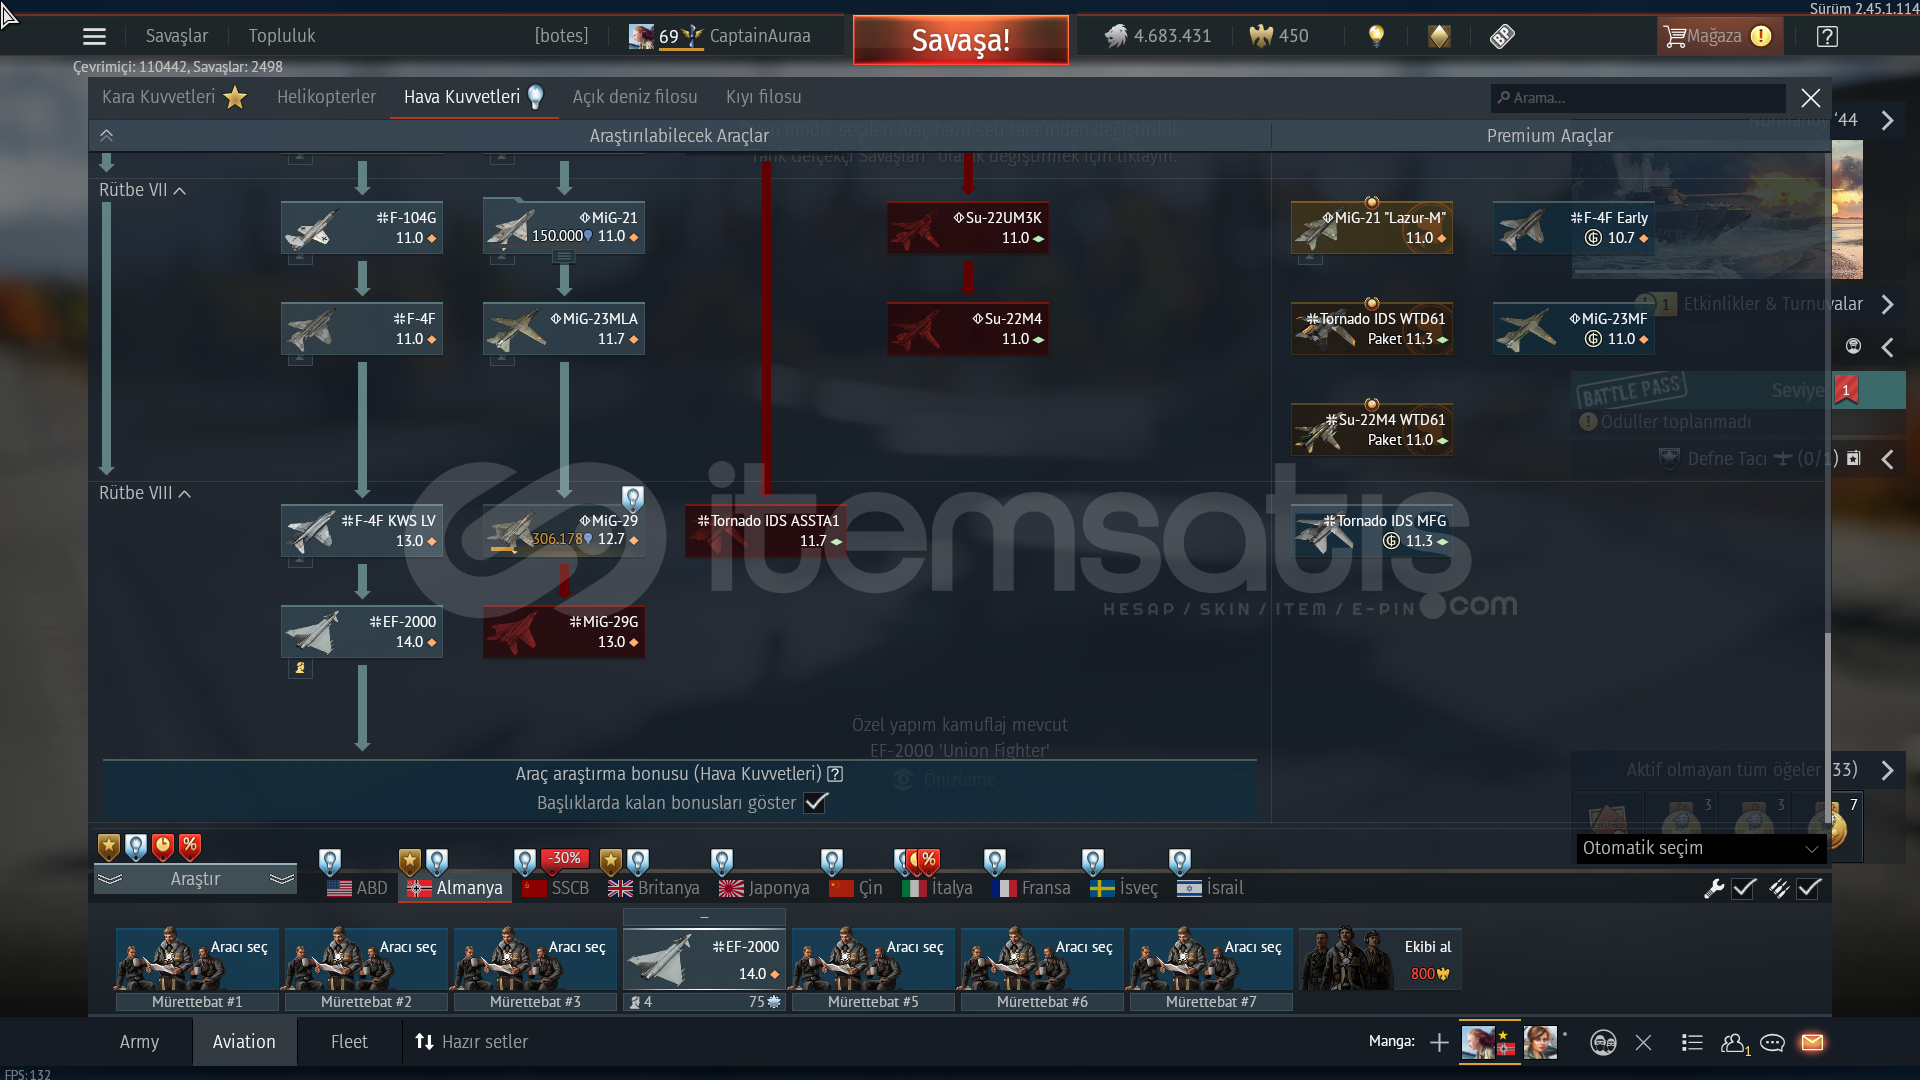Open the contacts friends icon
Image resolution: width=1920 pixels, height=1080 pixels.
click(1734, 1043)
